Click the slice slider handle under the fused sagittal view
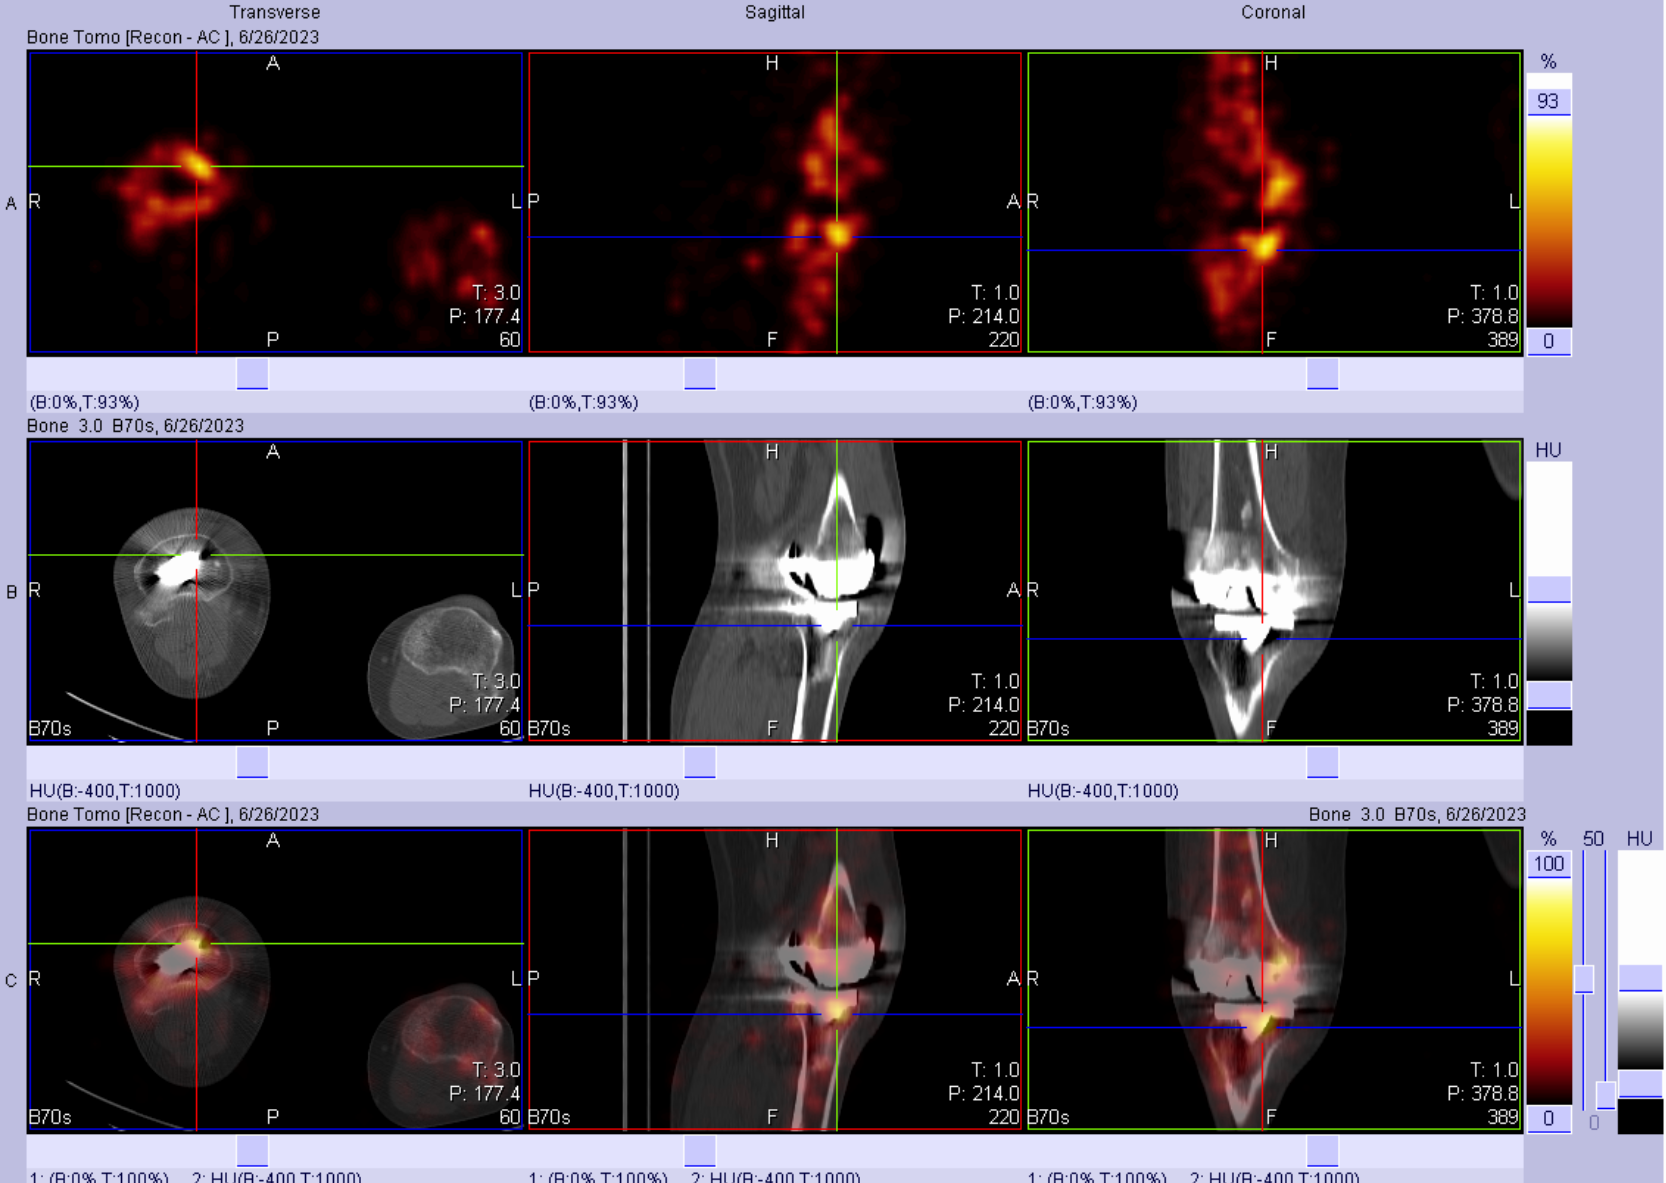Screen dimensions: 1666x1183 pyautogui.click(x=700, y=1151)
